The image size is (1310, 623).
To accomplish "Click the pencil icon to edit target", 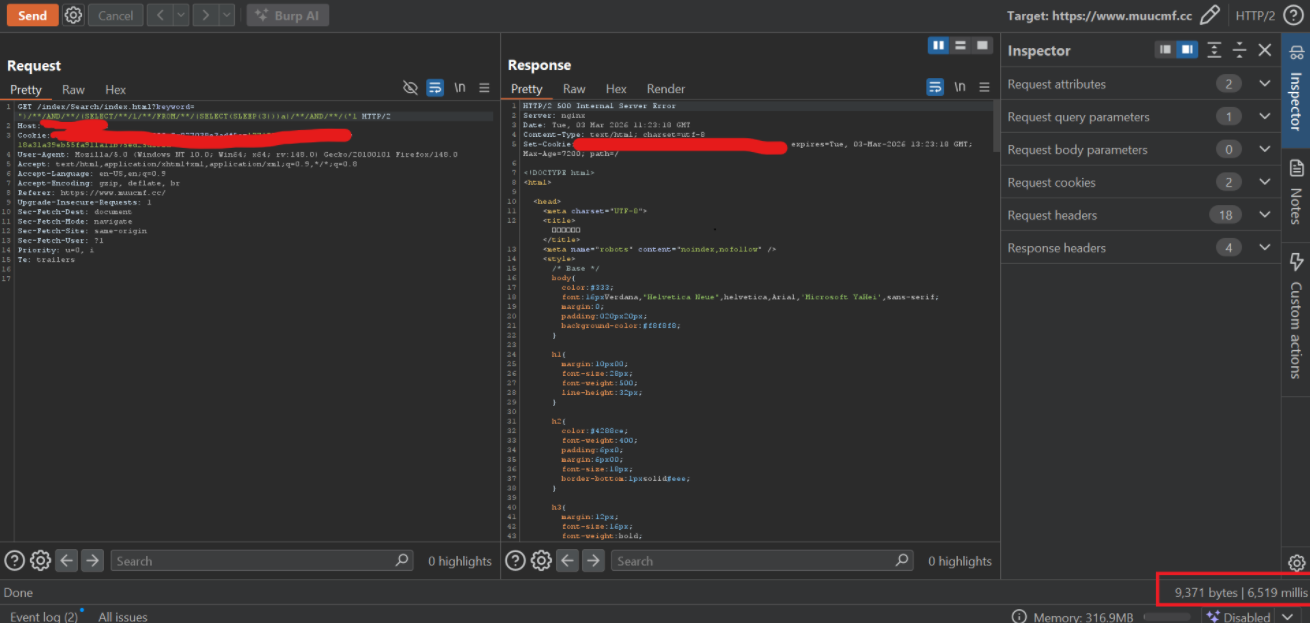I will [1210, 15].
